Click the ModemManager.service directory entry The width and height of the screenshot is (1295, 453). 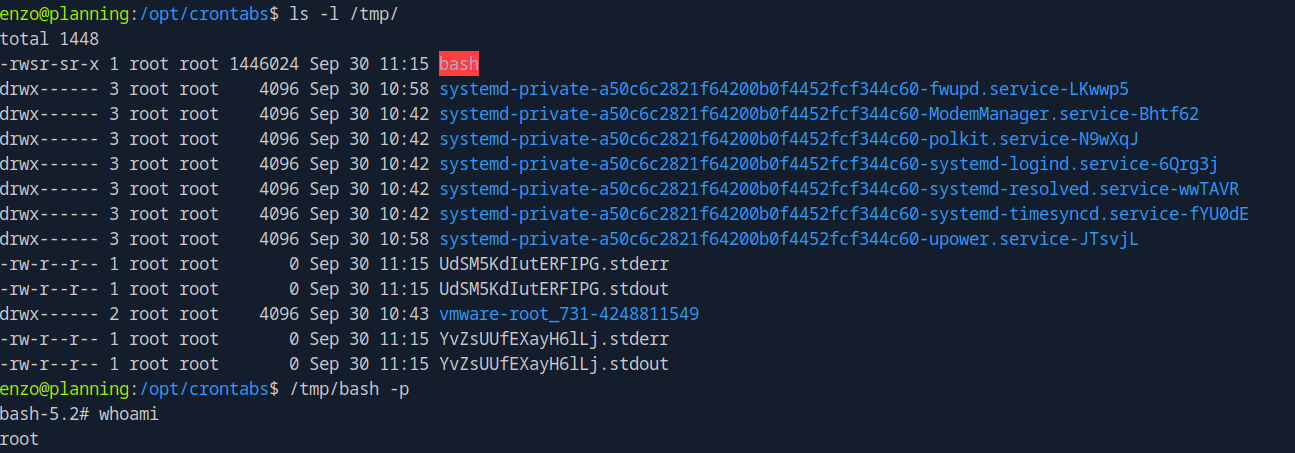[x=819, y=114]
